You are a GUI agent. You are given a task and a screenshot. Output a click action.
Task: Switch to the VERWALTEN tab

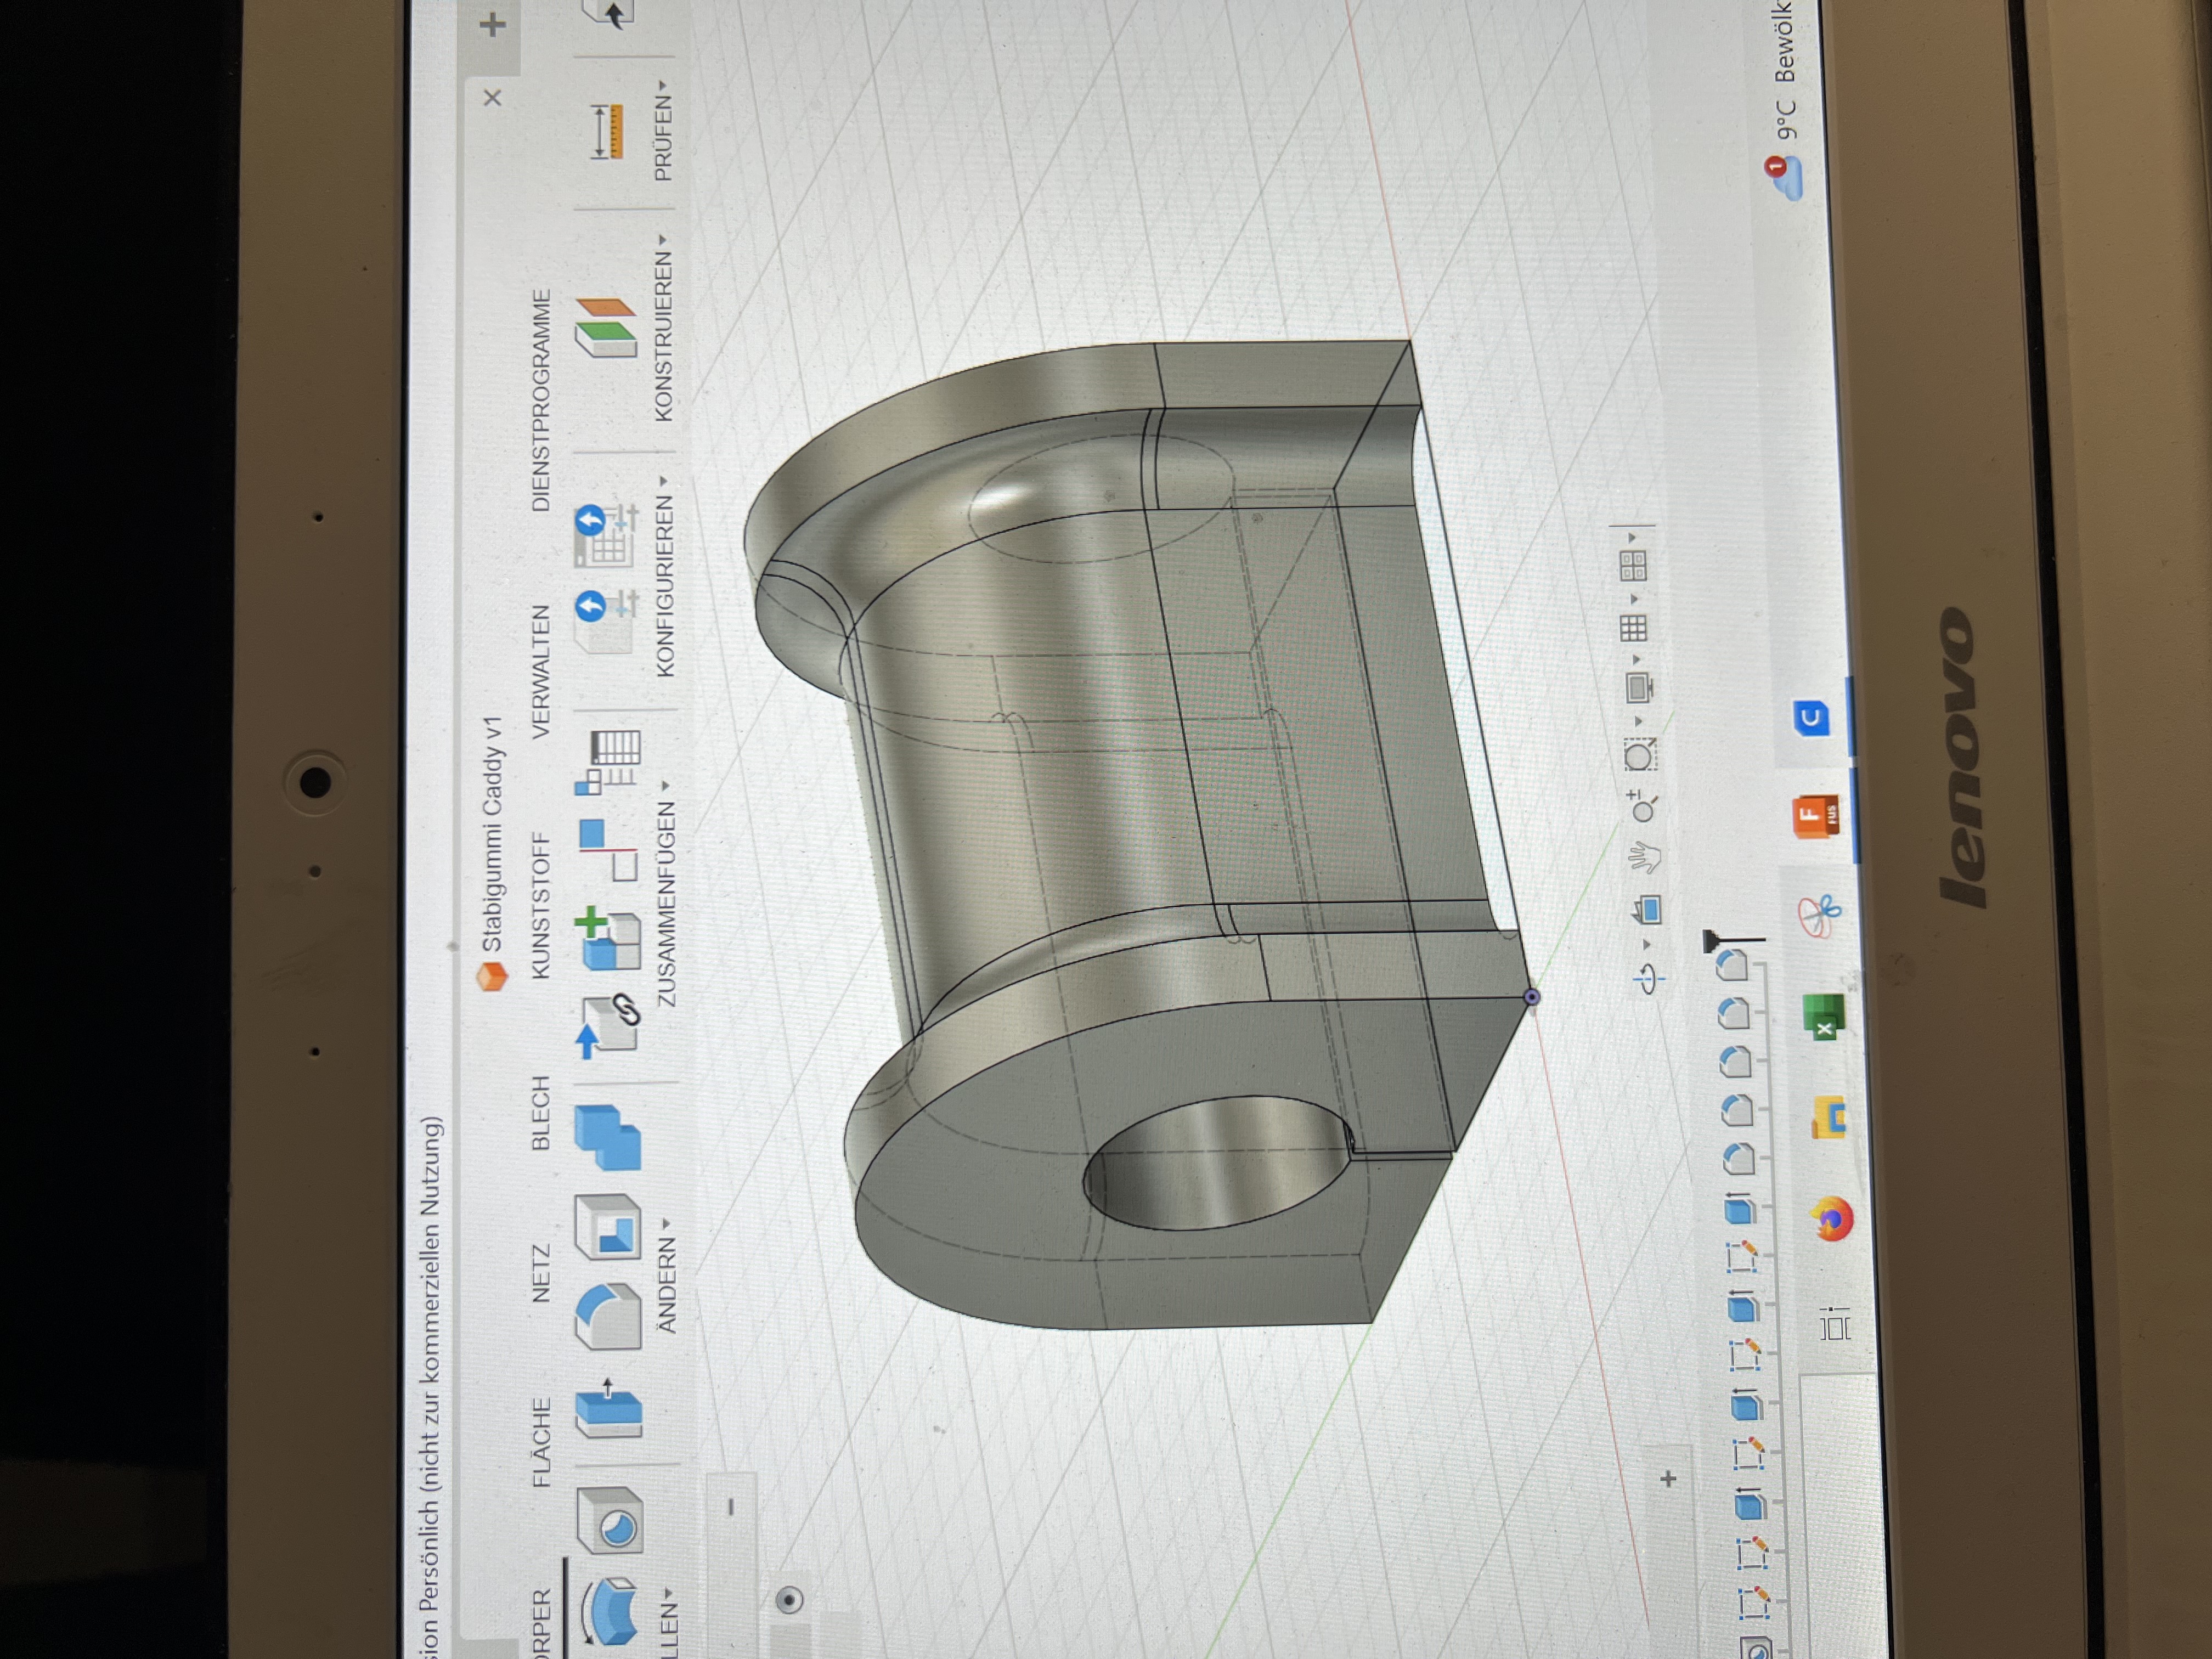541,671
